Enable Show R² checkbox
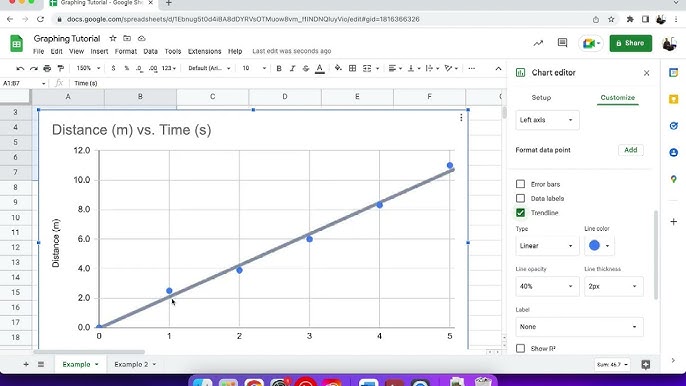 point(520,348)
